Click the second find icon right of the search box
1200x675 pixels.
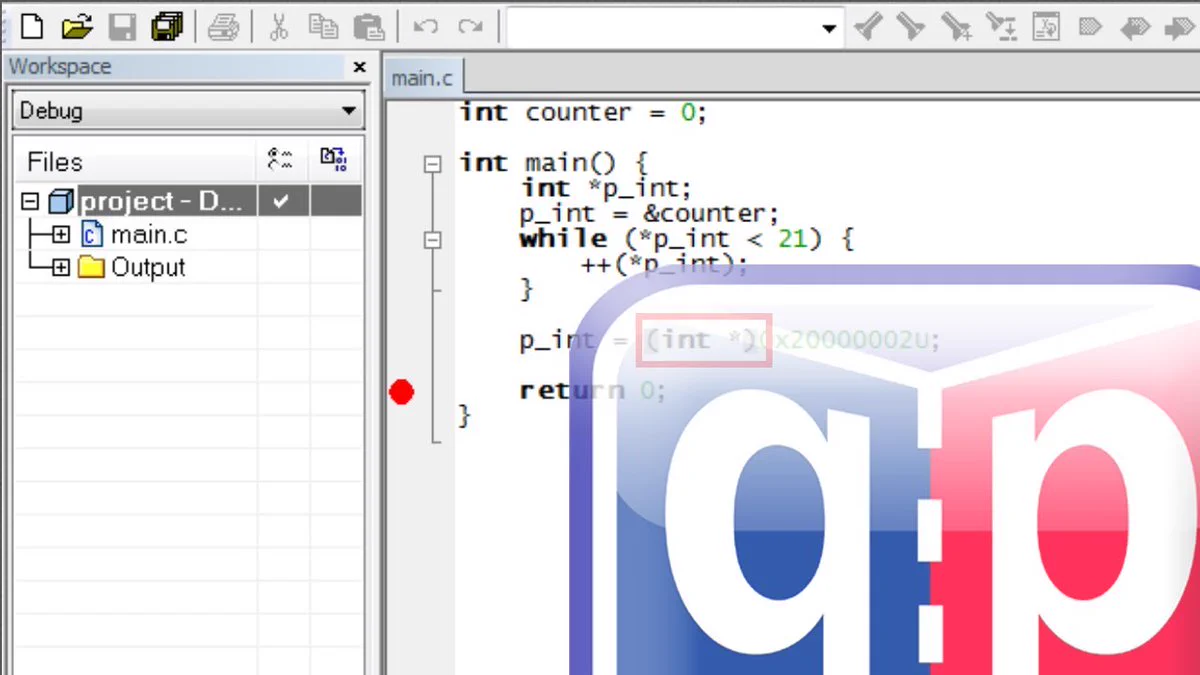(910, 27)
